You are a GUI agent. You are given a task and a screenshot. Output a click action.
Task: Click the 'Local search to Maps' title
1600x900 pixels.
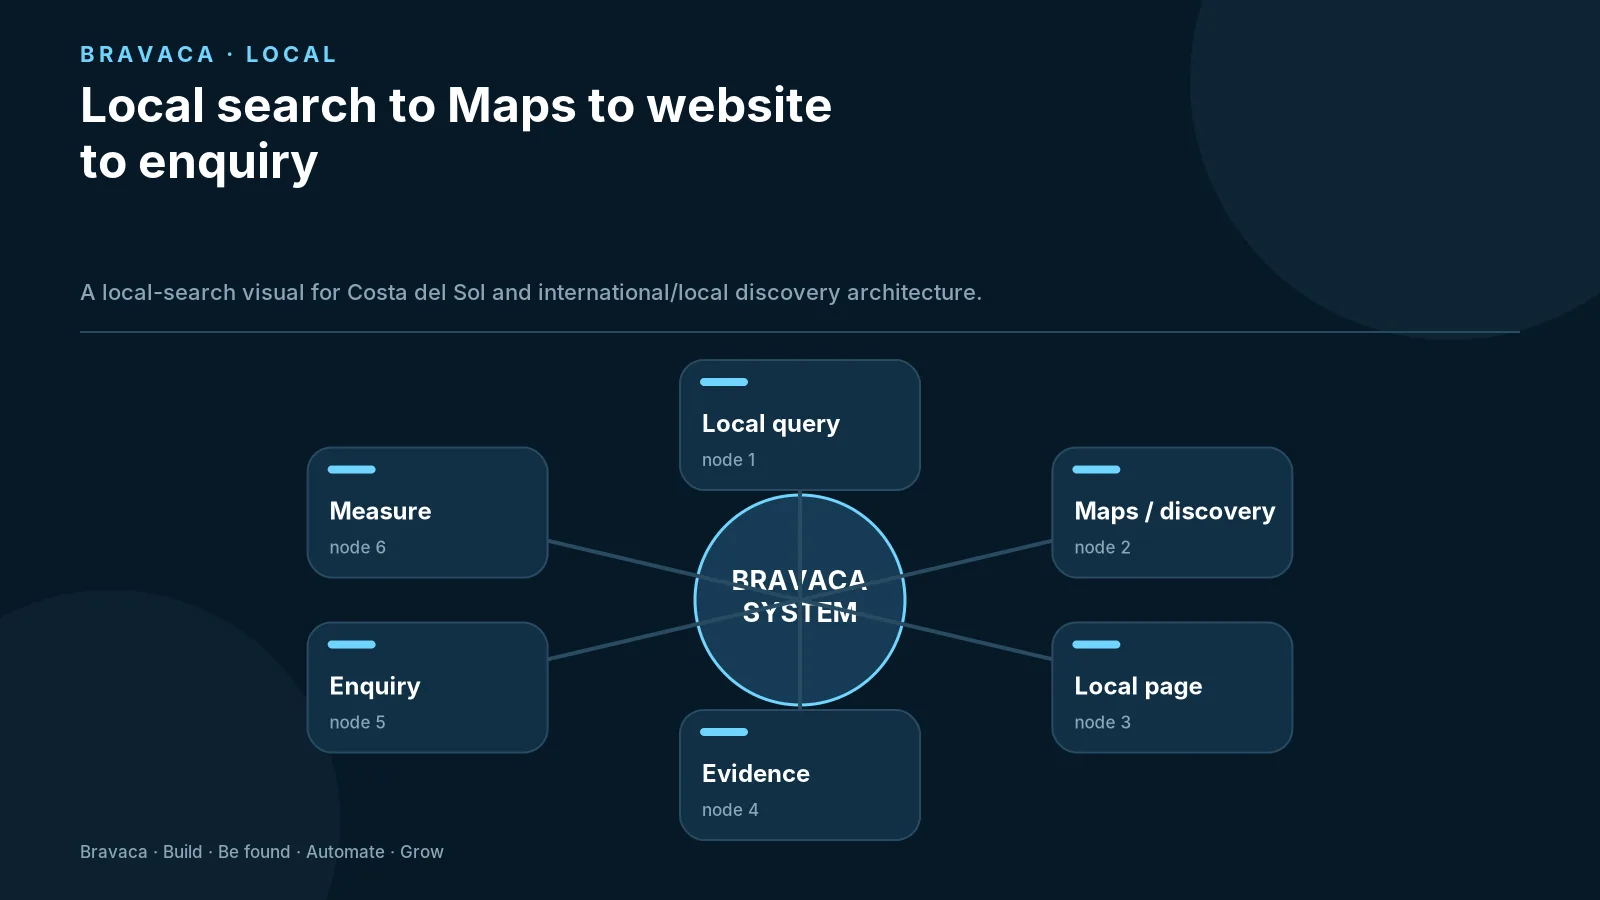[x=456, y=133]
